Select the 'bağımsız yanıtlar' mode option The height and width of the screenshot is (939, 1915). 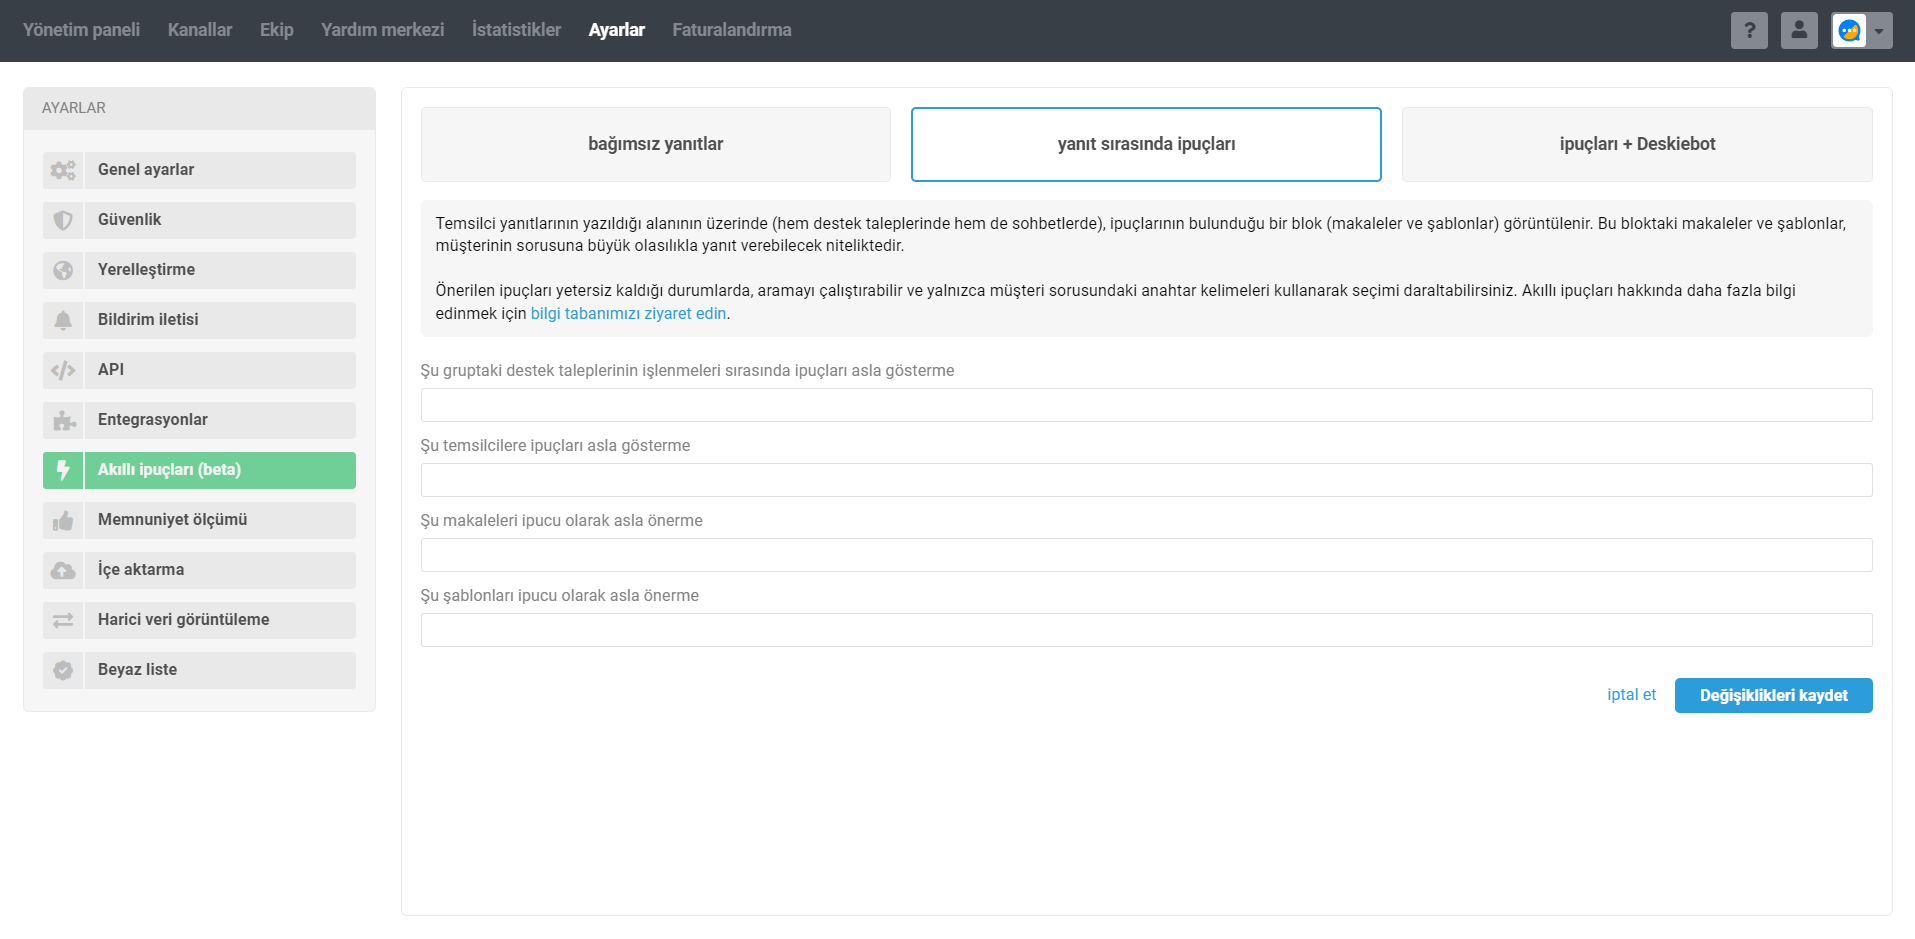655,144
